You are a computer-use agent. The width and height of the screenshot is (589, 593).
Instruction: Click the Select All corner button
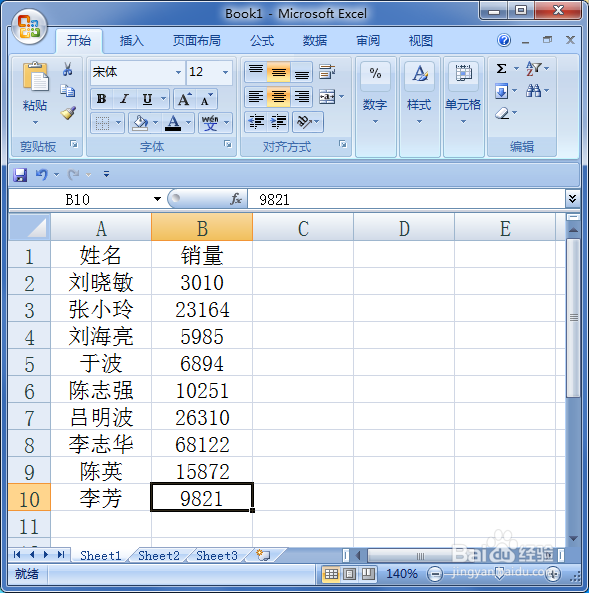tap(30, 227)
